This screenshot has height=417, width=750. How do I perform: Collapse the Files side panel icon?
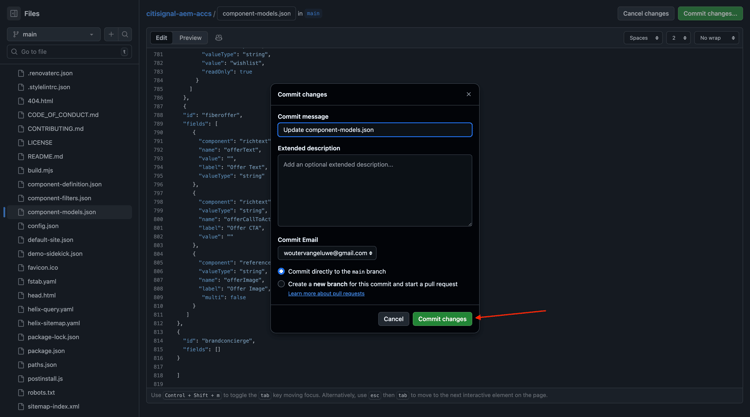(14, 13)
